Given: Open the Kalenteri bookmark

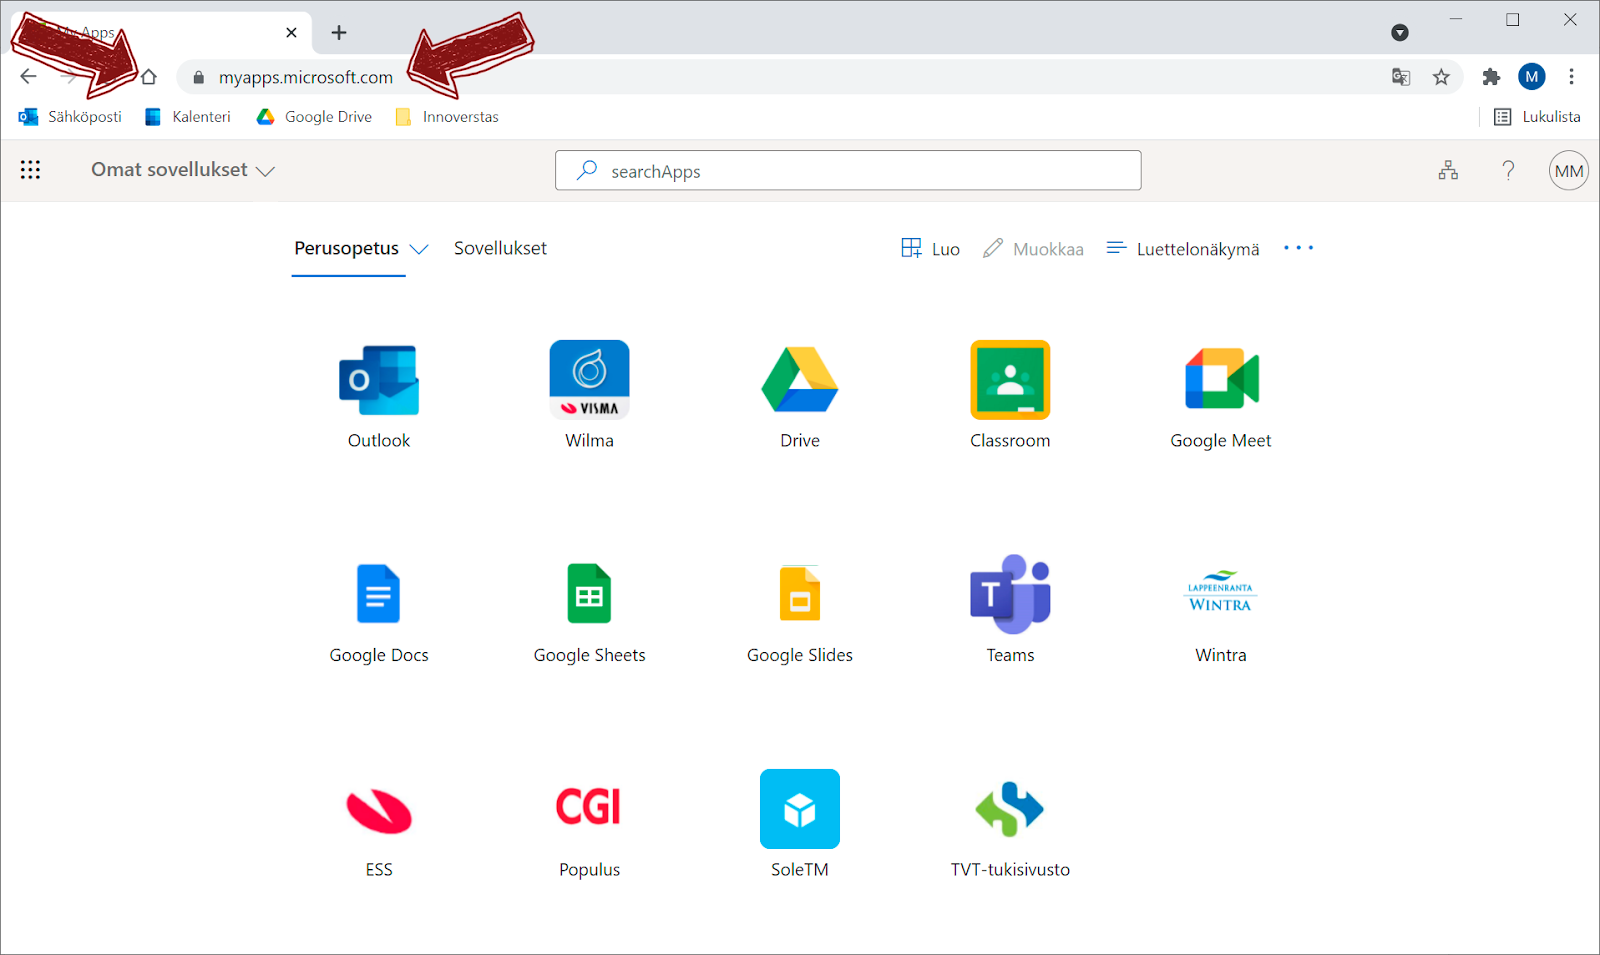Looking at the screenshot, I should pyautogui.click(x=188, y=117).
